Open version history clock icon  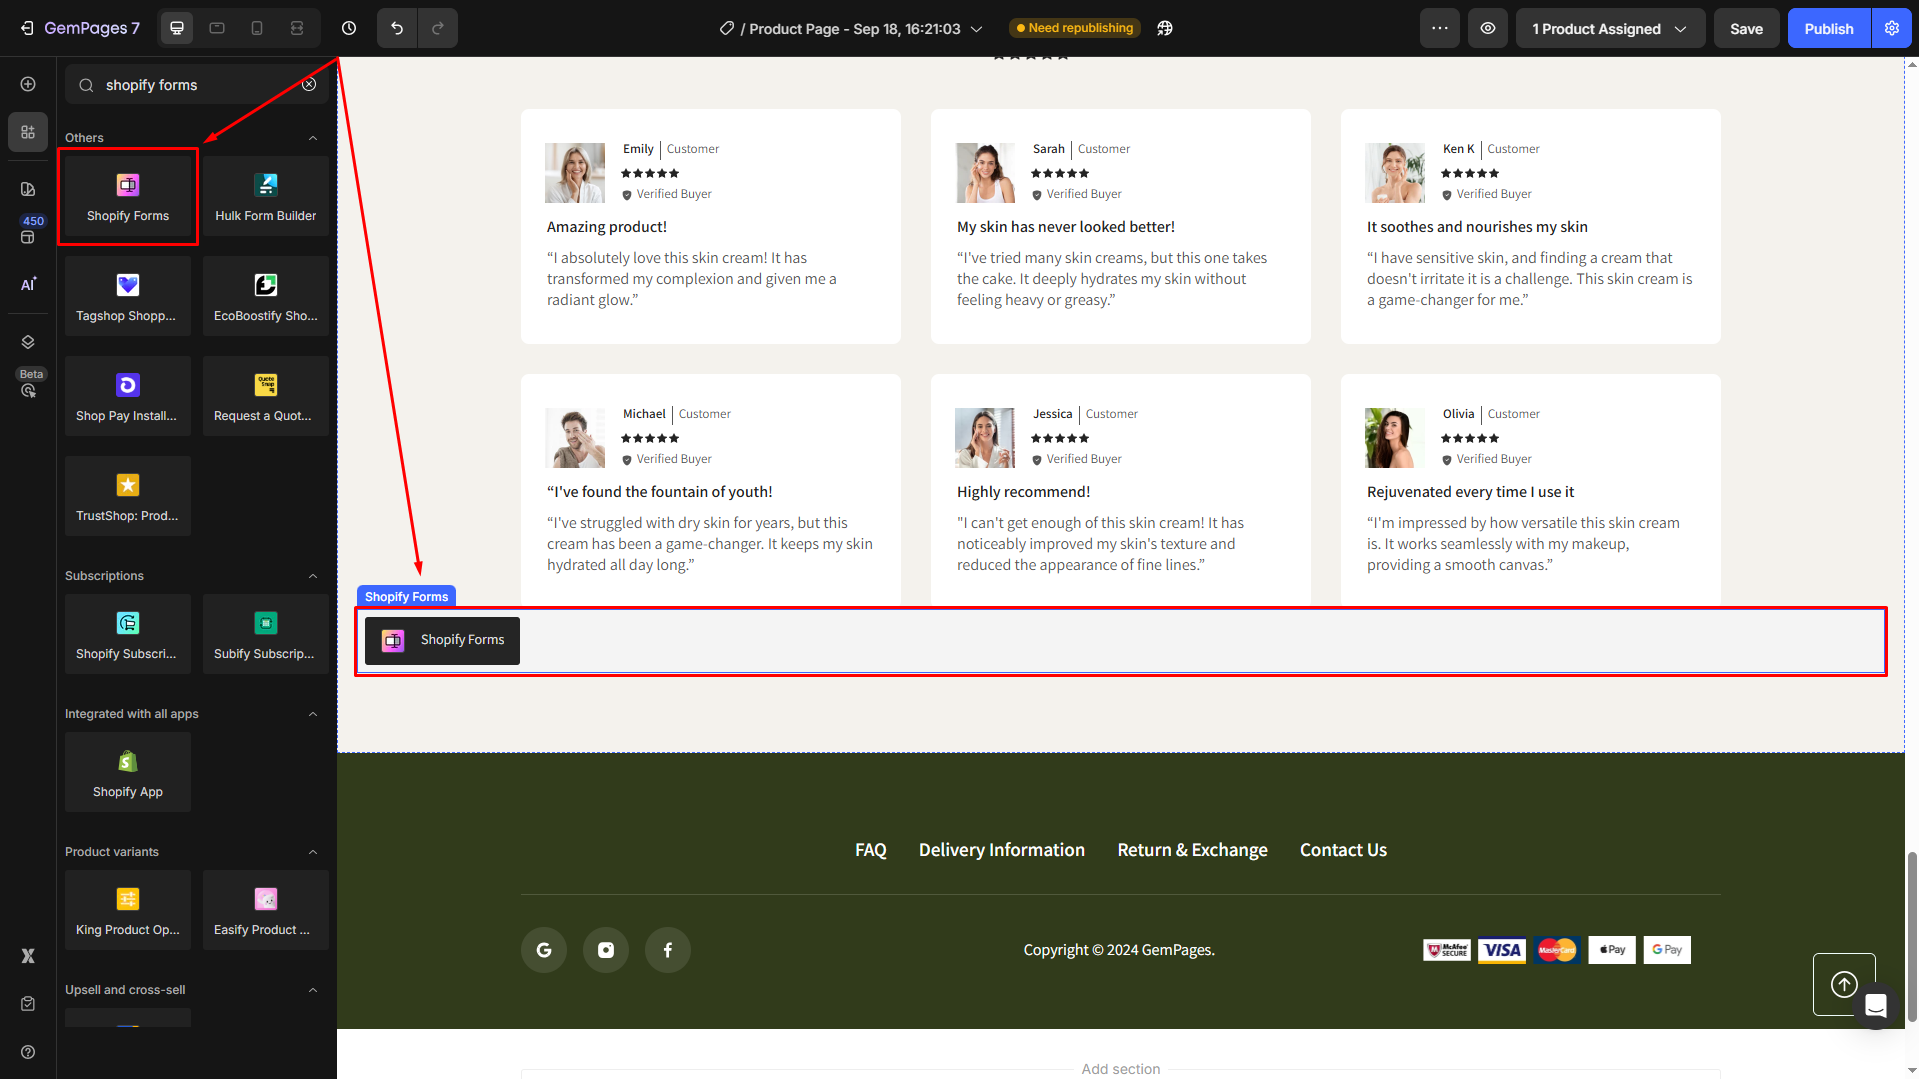[349, 28]
